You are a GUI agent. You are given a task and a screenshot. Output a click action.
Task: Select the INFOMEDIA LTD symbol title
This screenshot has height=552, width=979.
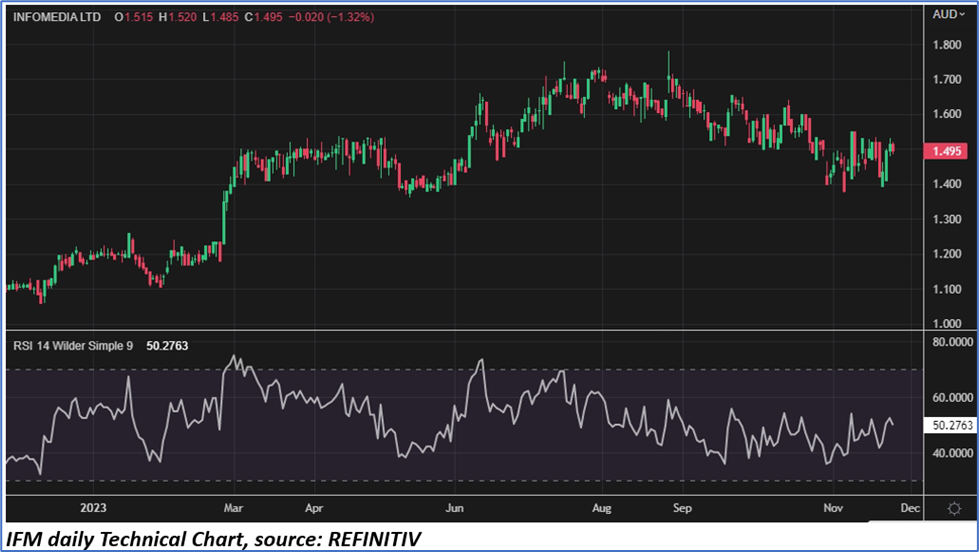(57, 17)
